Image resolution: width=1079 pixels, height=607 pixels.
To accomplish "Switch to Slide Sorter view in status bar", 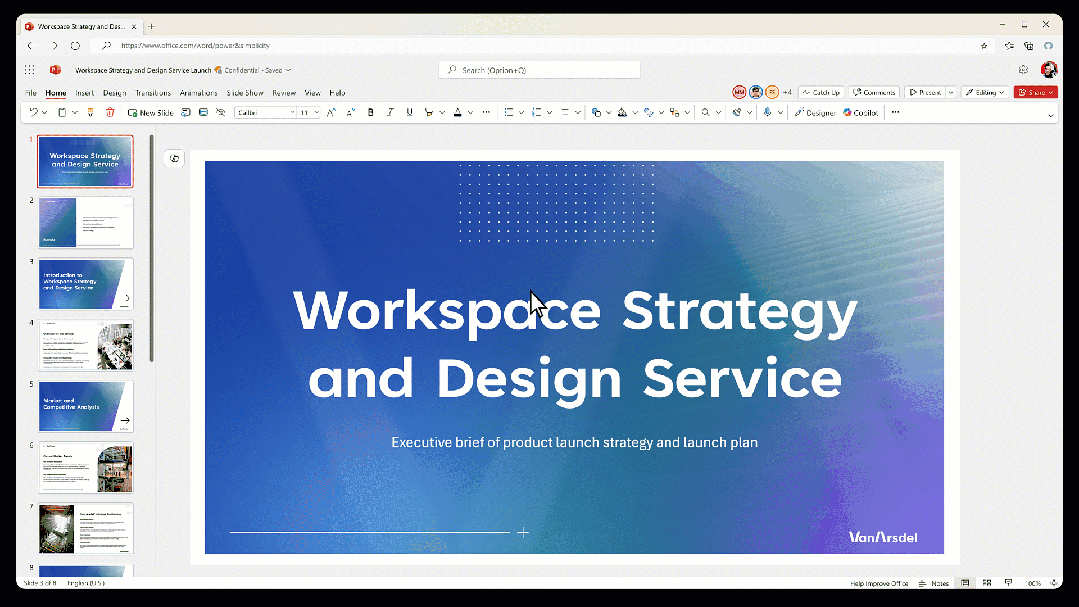I will [987, 583].
